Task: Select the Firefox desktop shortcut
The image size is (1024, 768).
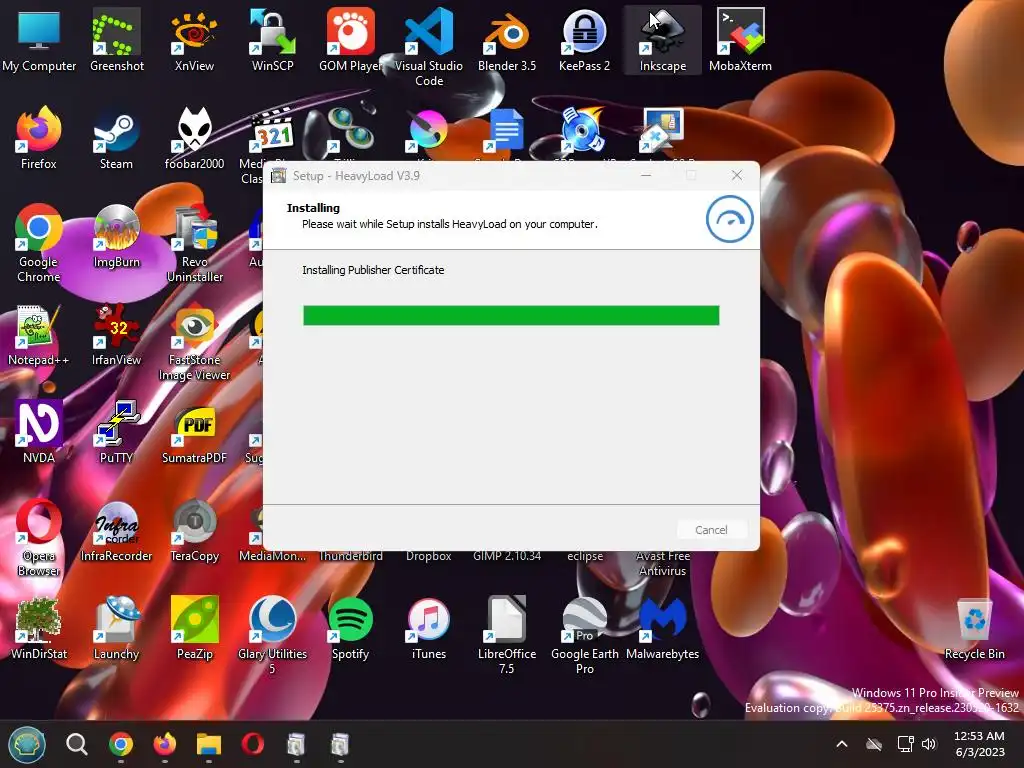Action: pyautogui.click(x=39, y=138)
